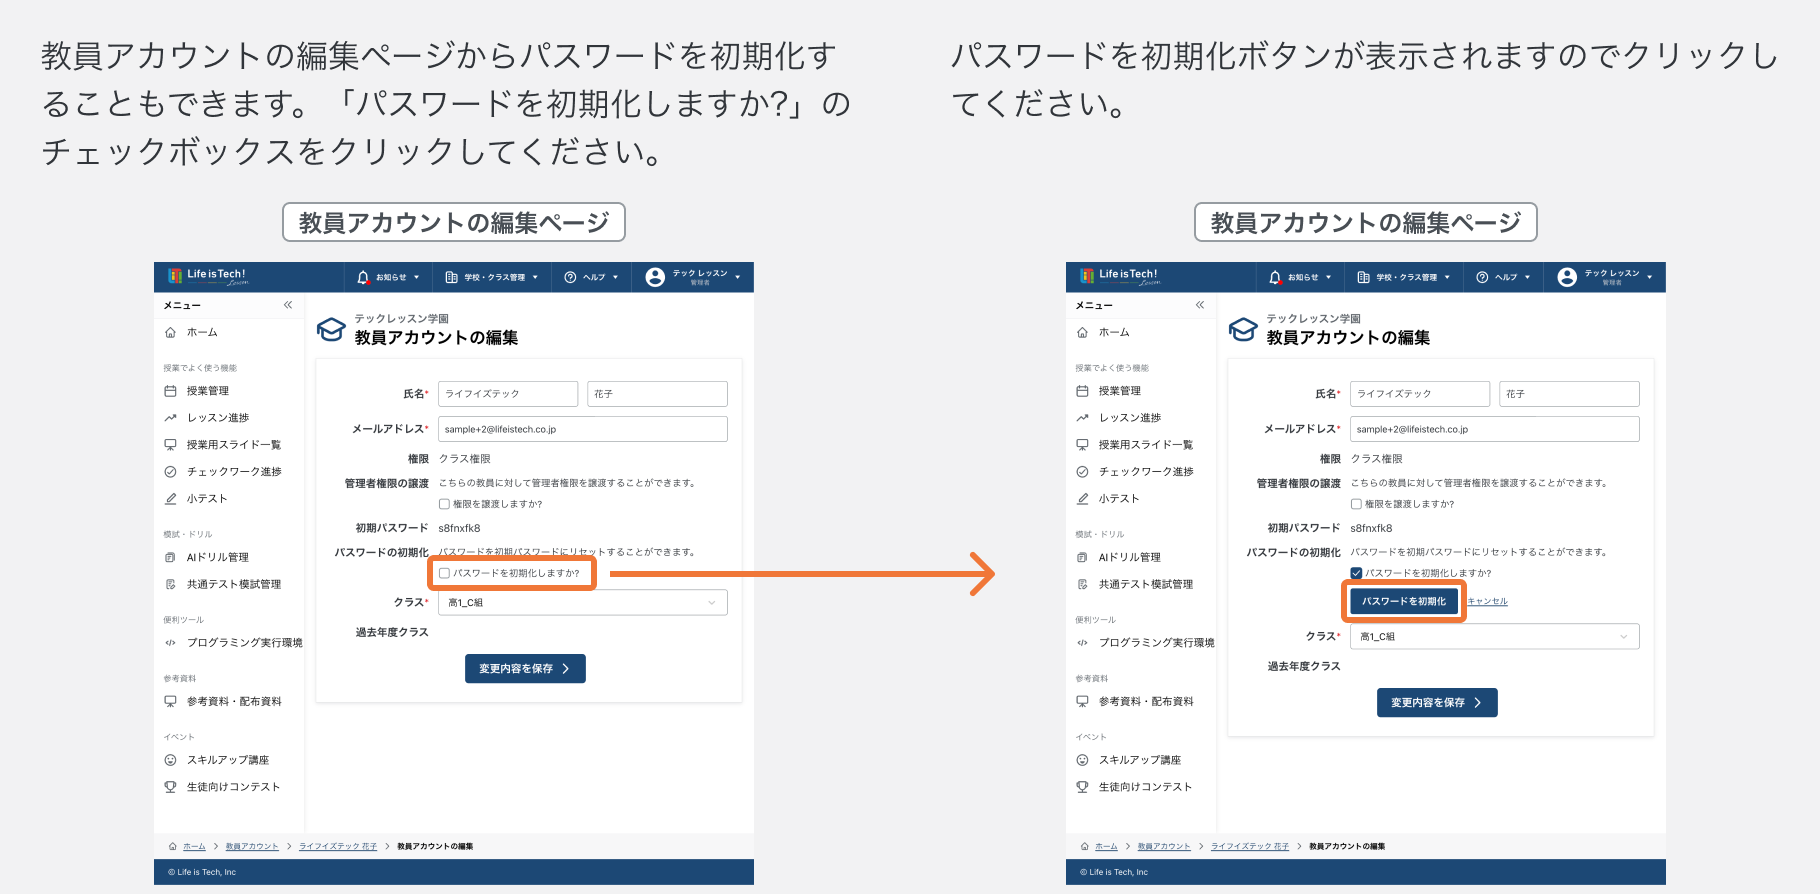Image resolution: width=1820 pixels, height=894 pixels.
Task: Click the ヘルプ question-mark icon in right screenshot
Action: pyautogui.click(x=1482, y=277)
